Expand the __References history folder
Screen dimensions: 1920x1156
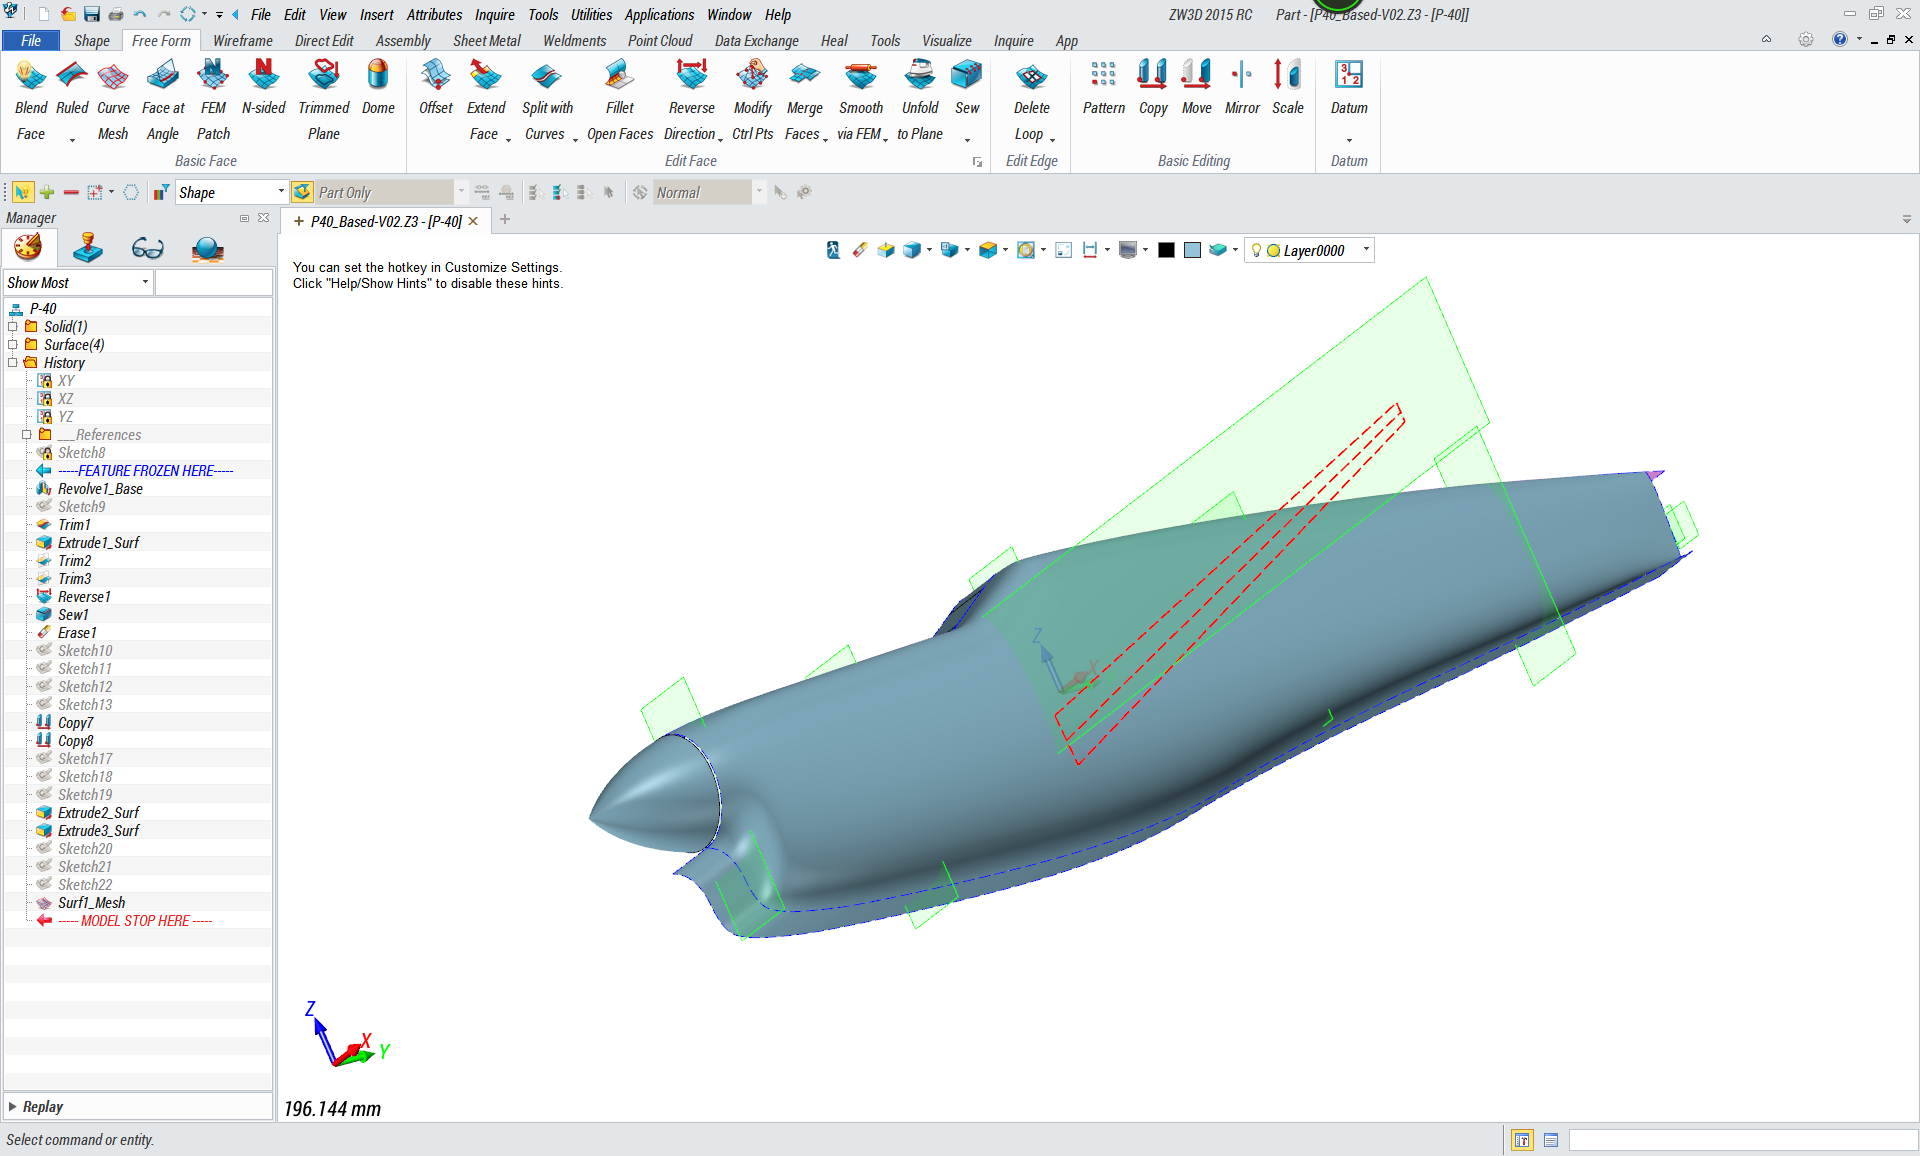(x=27, y=435)
